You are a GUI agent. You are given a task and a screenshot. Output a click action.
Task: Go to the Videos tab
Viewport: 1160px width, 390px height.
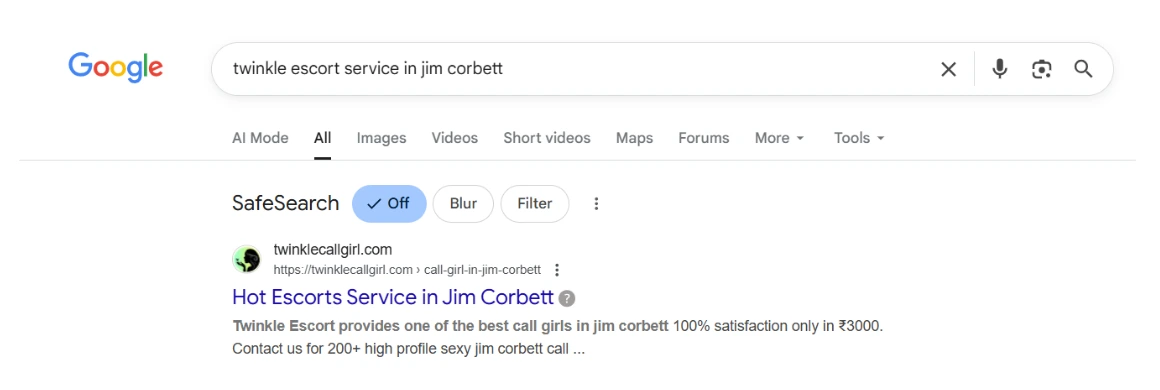coord(455,138)
